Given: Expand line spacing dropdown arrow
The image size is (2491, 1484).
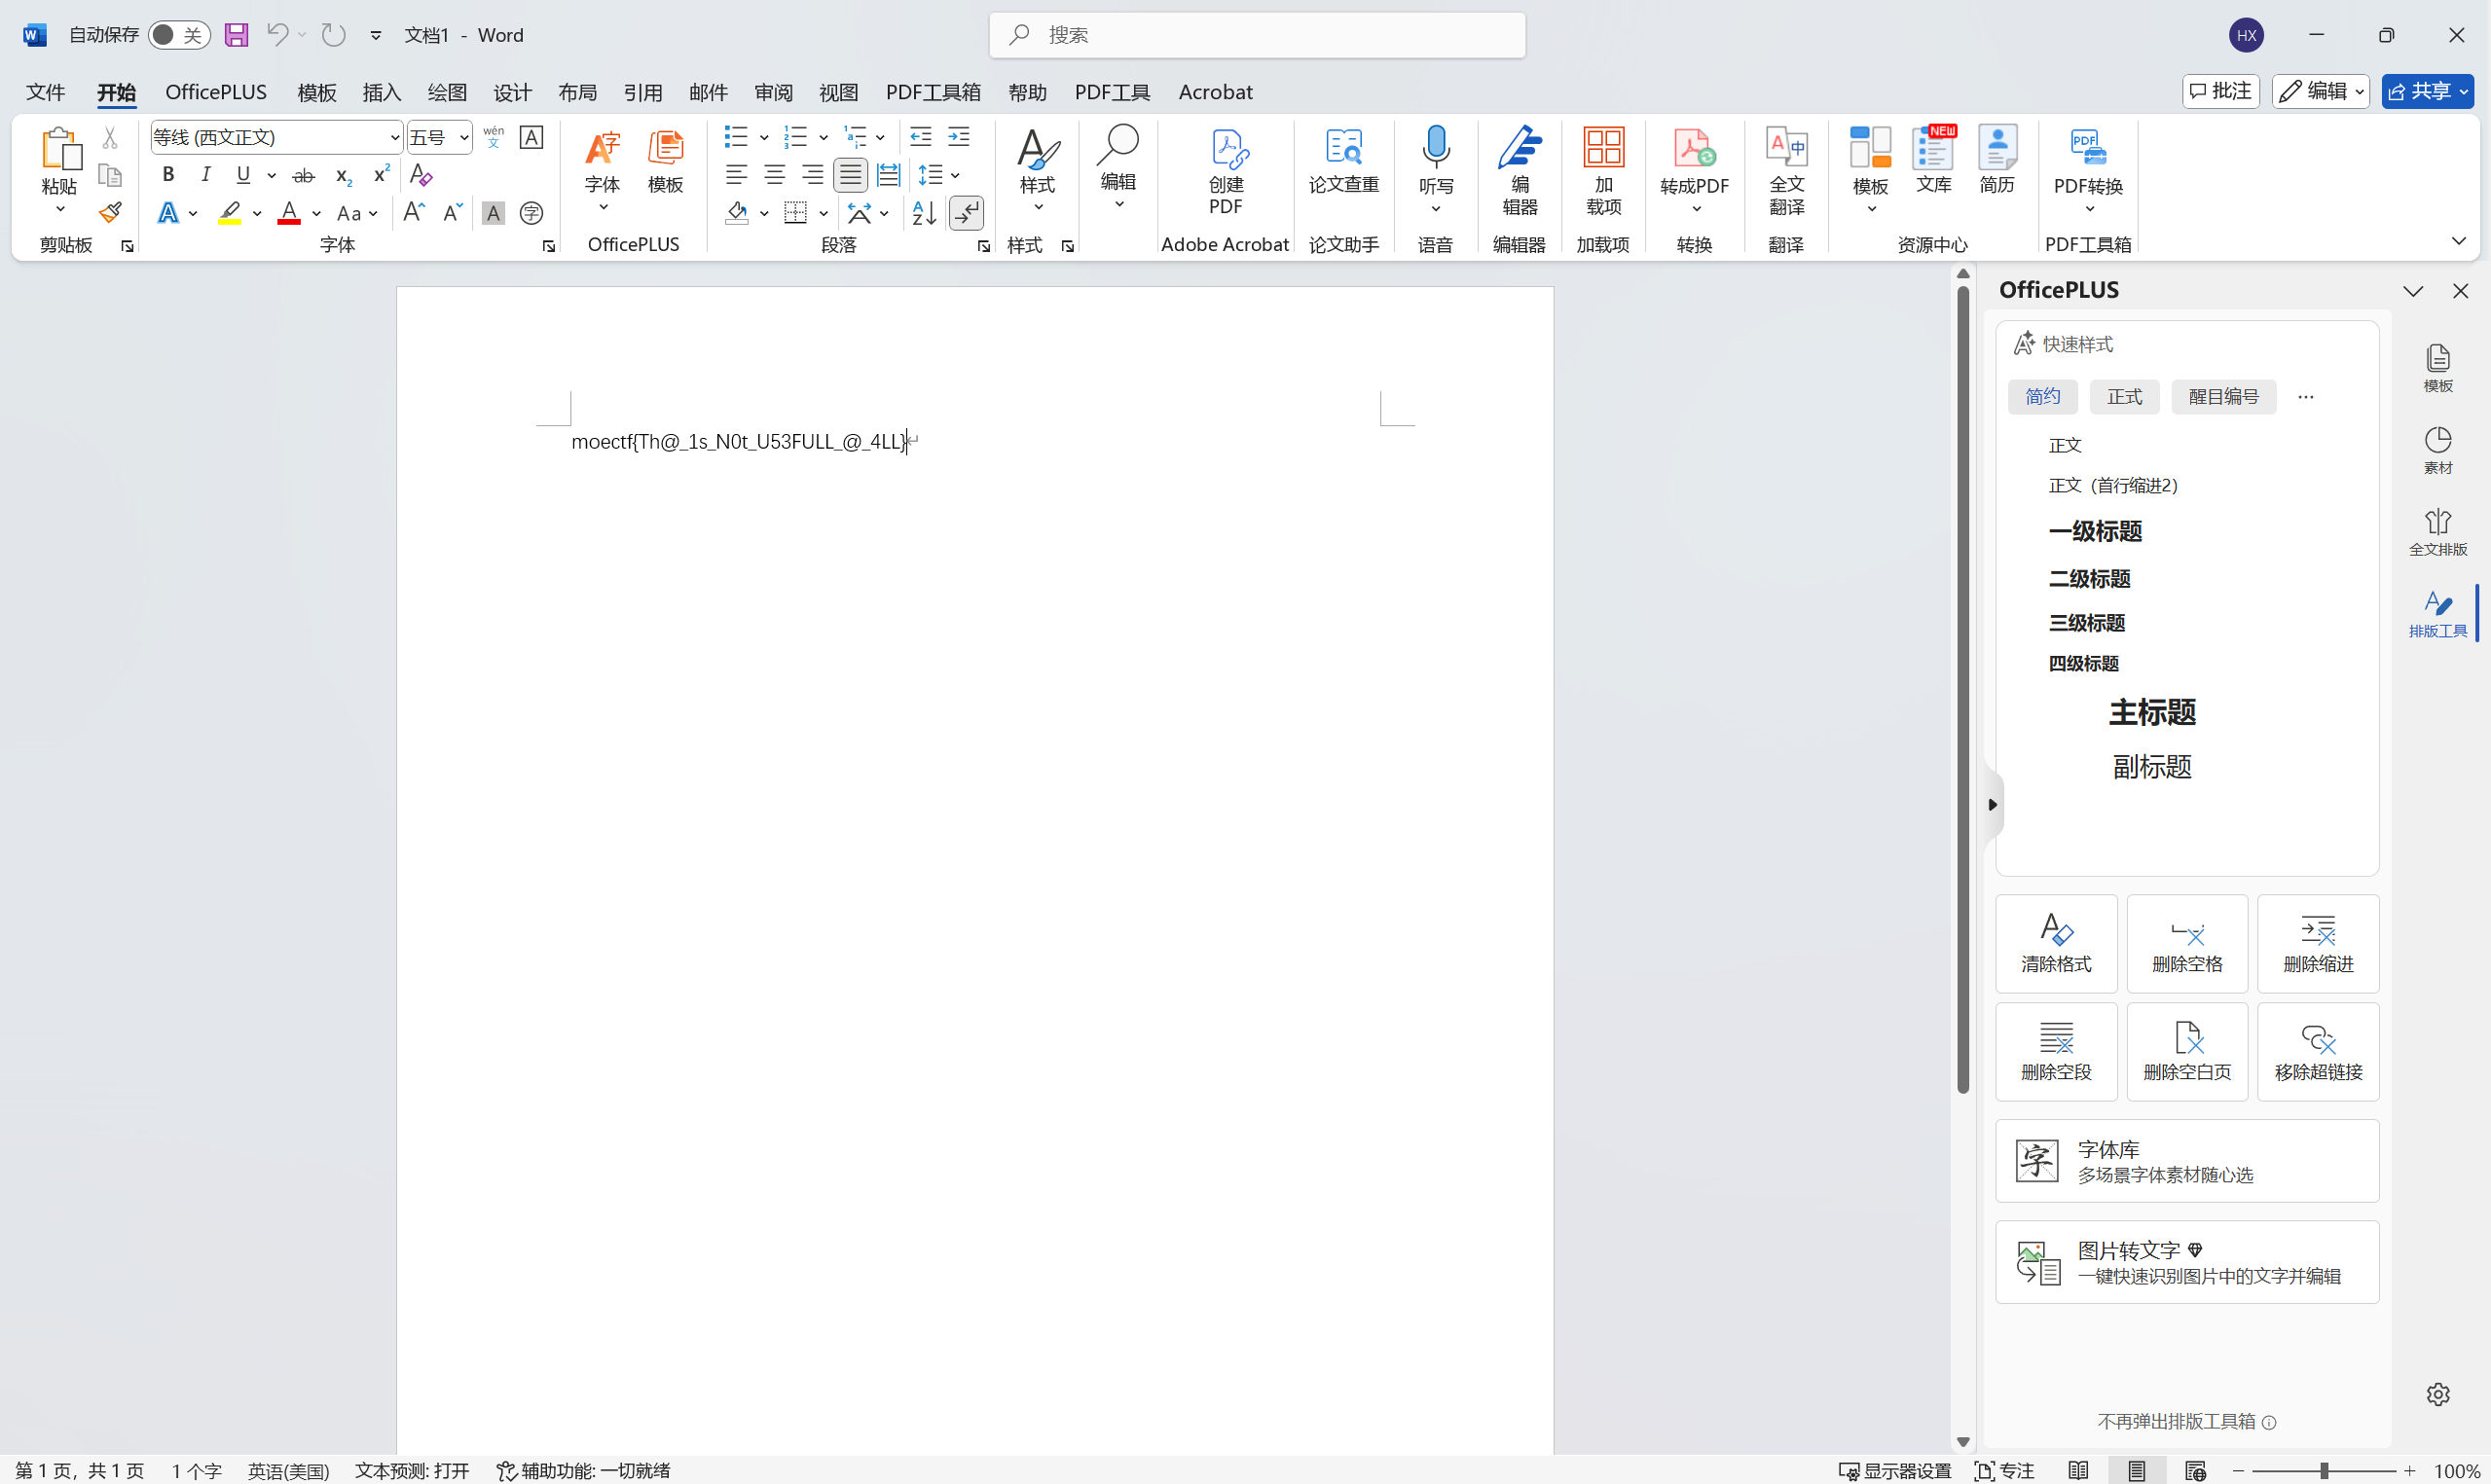Looking at the screenshot, I should coord(956,175).
